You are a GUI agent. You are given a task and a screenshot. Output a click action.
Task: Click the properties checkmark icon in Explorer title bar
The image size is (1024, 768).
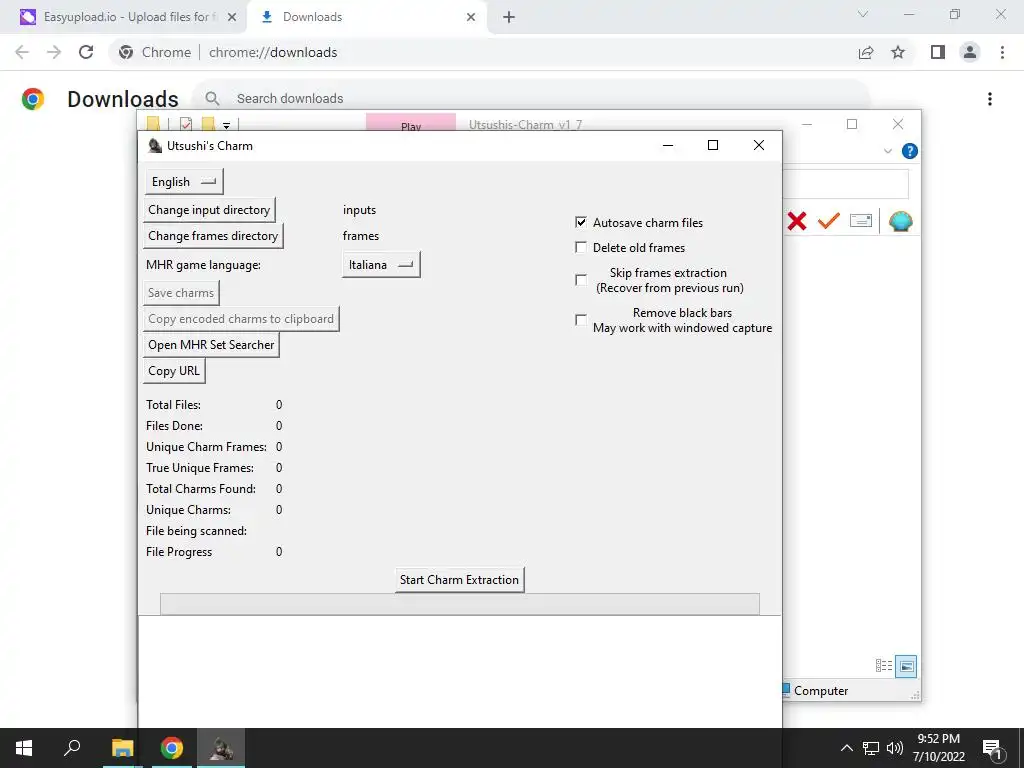185,124
